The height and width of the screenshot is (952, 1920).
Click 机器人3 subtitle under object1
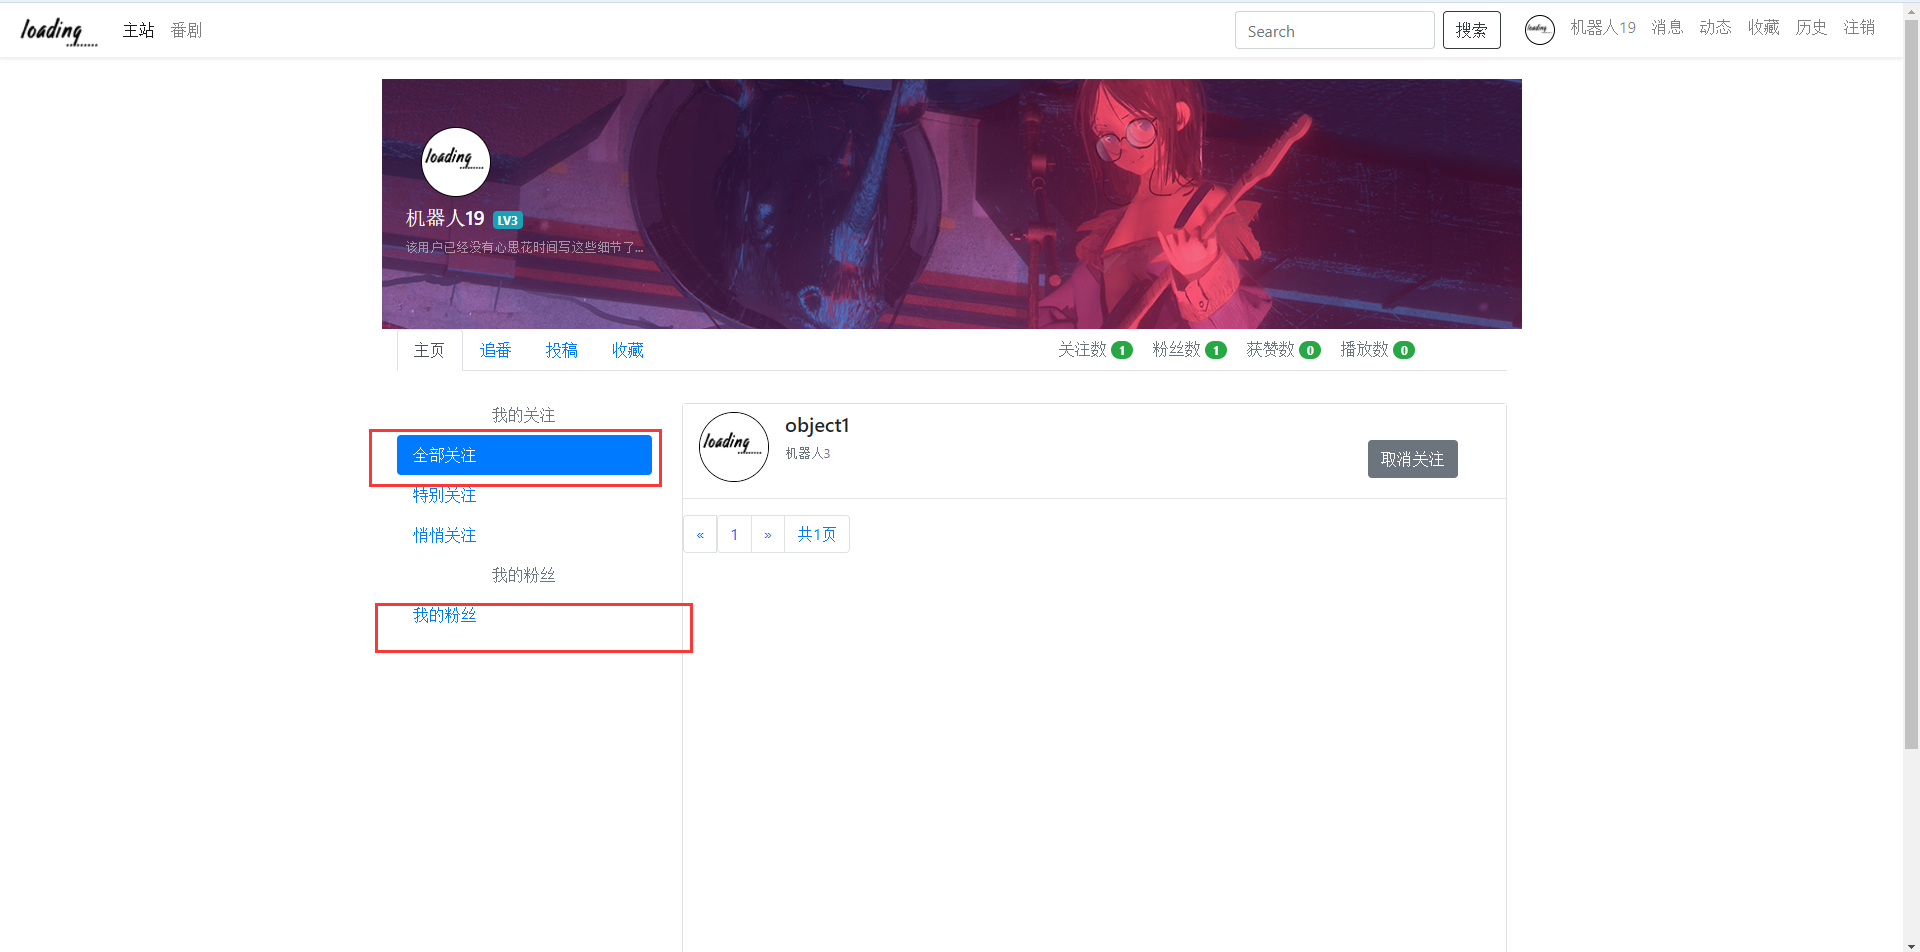pos(808,453)
